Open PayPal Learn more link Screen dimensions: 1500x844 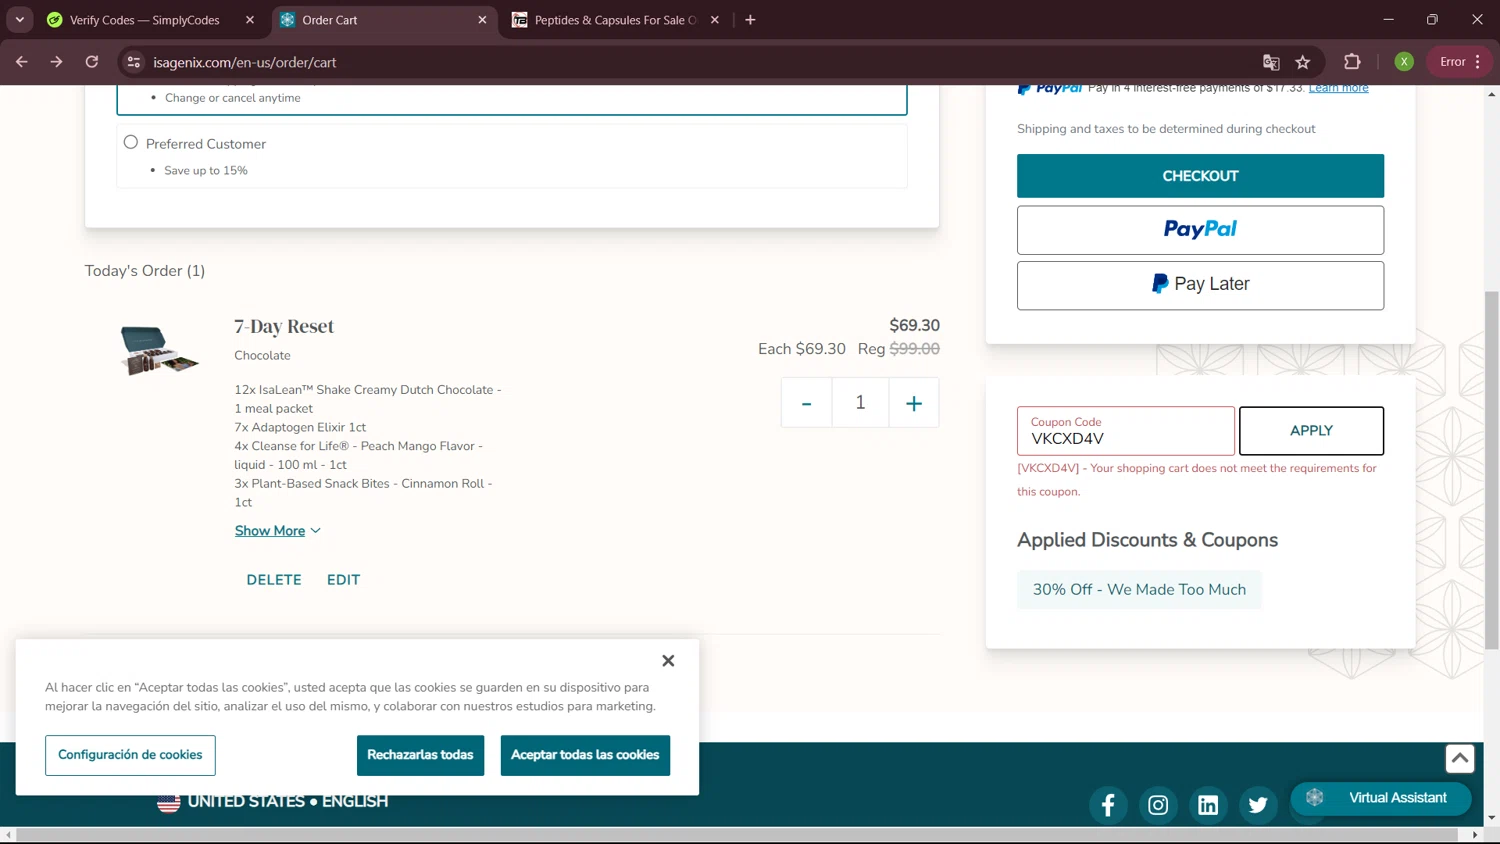tap(1338, 88)
